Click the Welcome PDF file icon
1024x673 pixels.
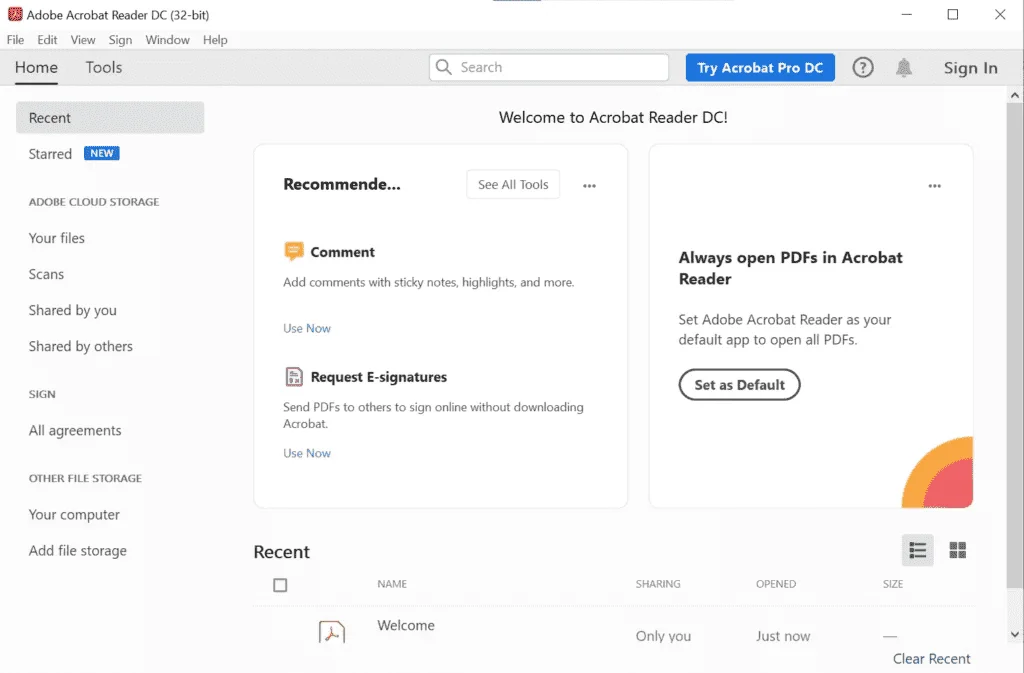(x=332, y=632)
